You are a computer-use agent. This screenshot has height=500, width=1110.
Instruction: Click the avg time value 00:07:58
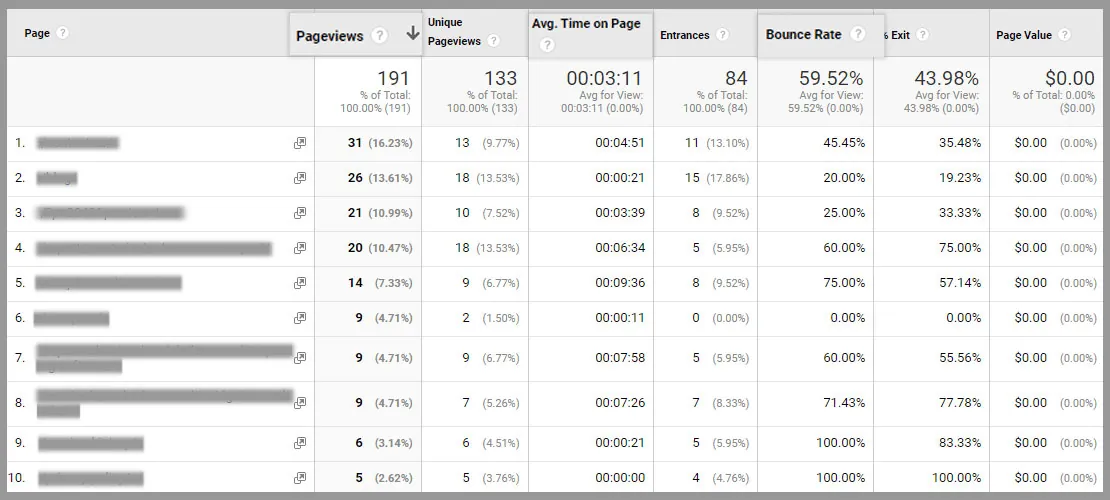[620, 358]
